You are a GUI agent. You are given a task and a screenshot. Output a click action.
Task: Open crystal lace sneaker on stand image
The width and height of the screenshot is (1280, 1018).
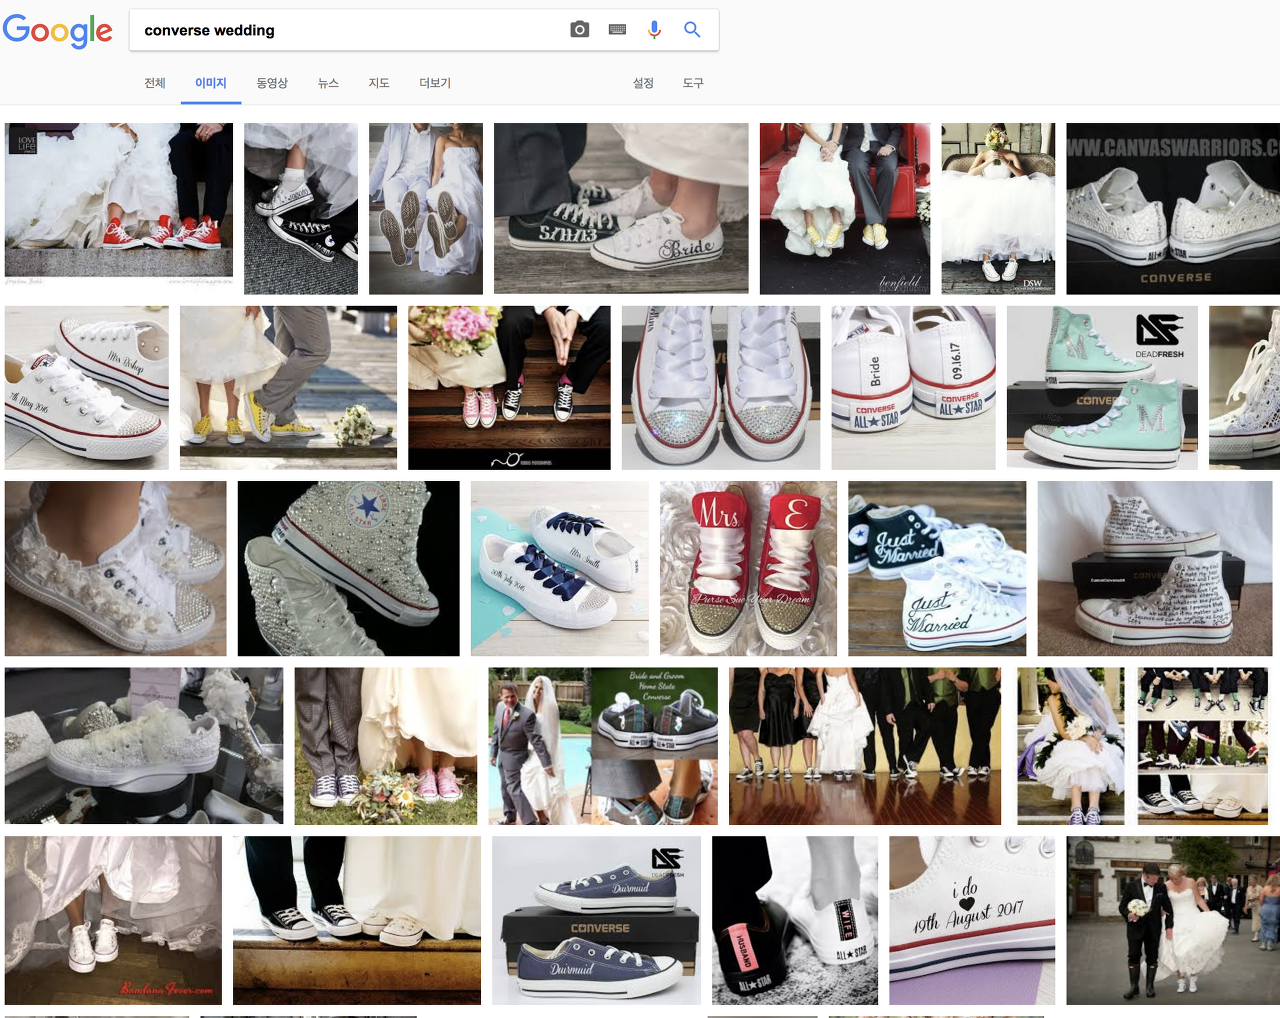tap(144, 746)
